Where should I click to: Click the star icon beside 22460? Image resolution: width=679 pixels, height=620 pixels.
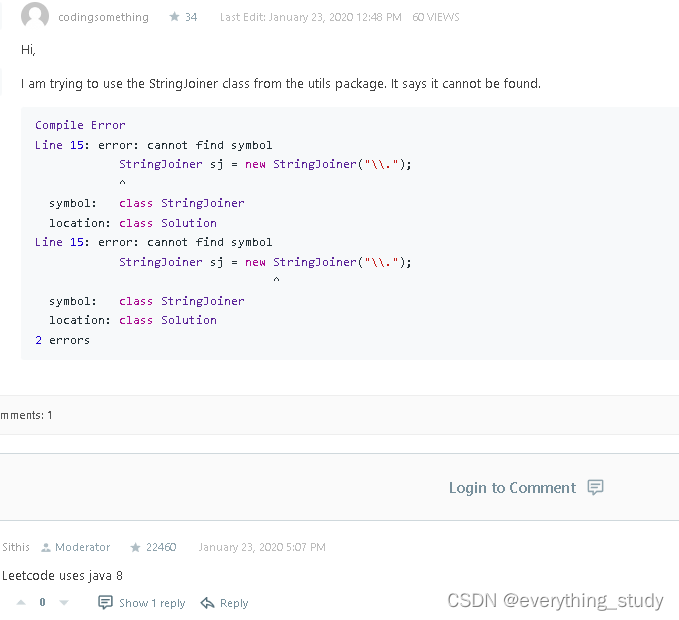click(135, 547)
